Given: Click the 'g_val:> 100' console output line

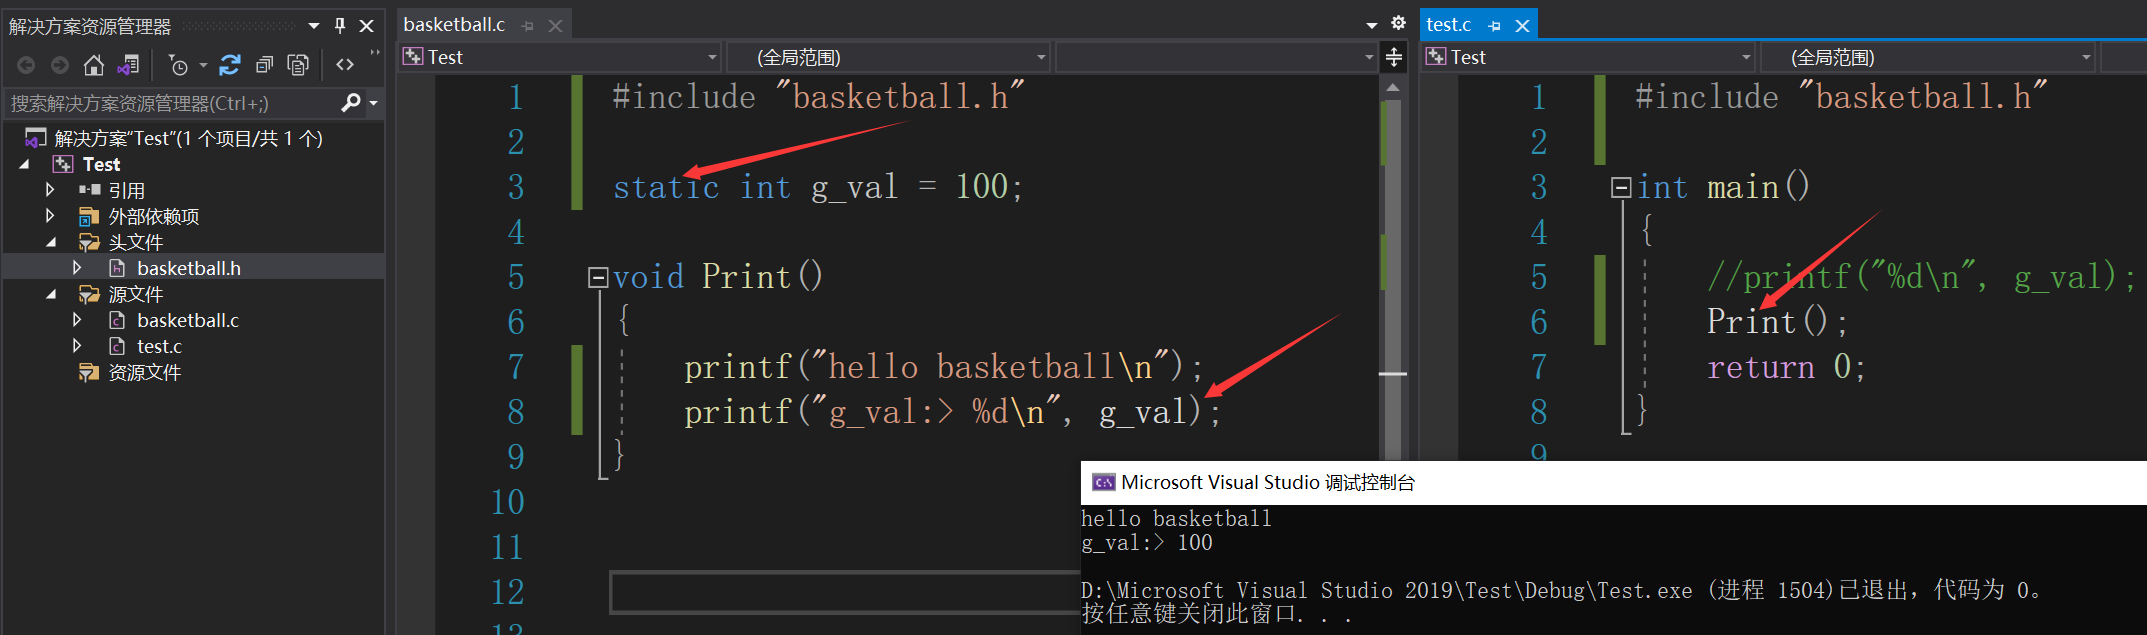Looking at the screenshot, I should tap(1147, 543).
